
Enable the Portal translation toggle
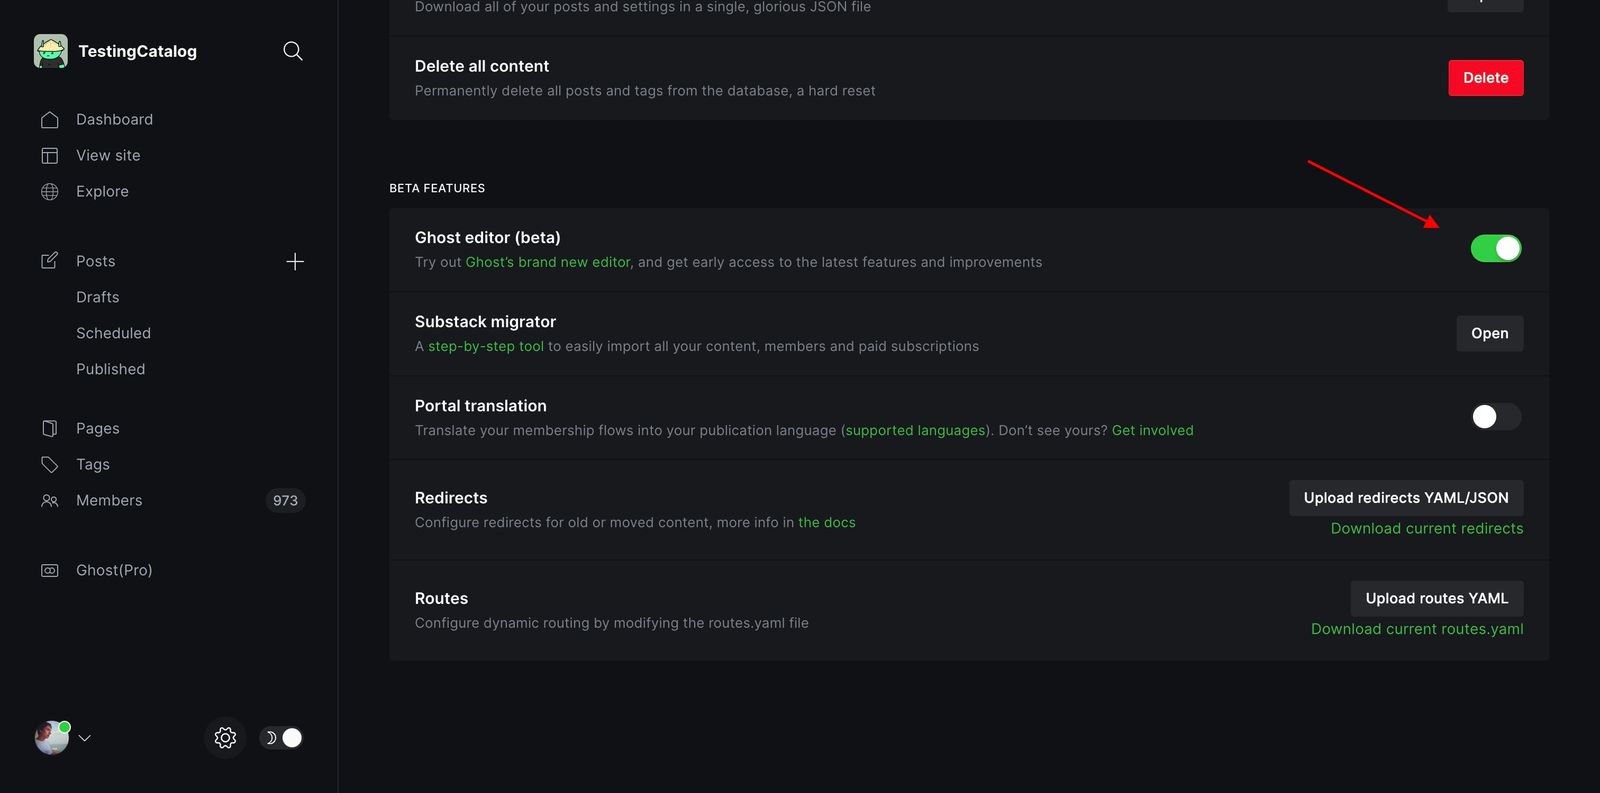(1494, 417)
